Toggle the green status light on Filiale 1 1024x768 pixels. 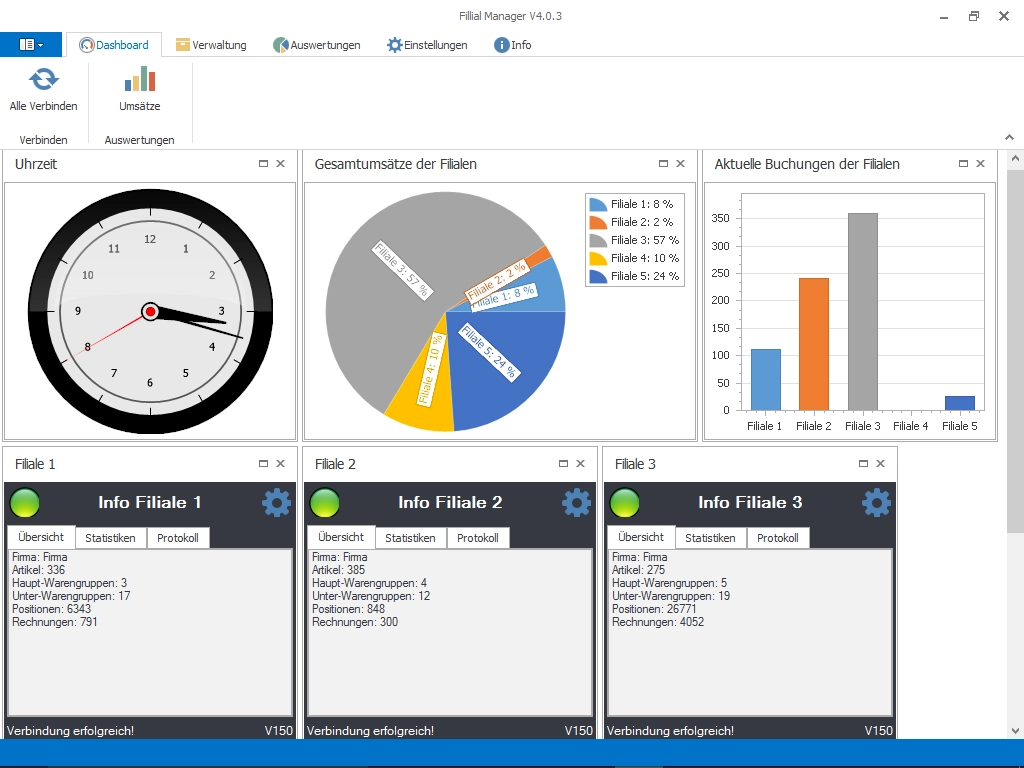25,503
